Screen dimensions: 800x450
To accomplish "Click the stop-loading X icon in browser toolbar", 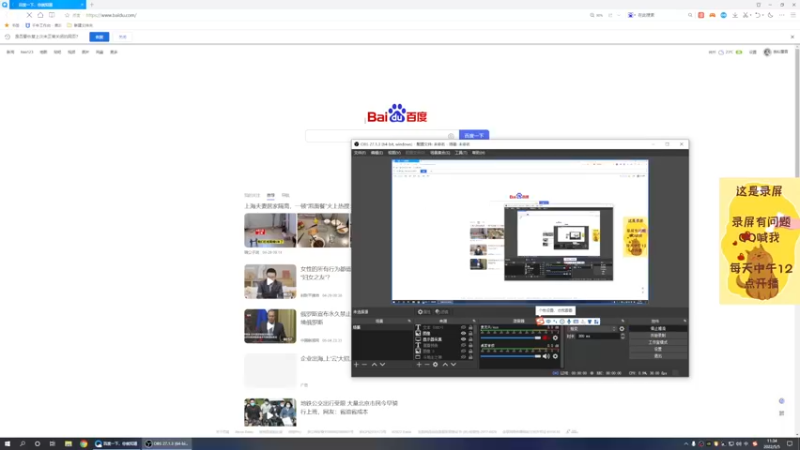I will click(x=29, y=15).
